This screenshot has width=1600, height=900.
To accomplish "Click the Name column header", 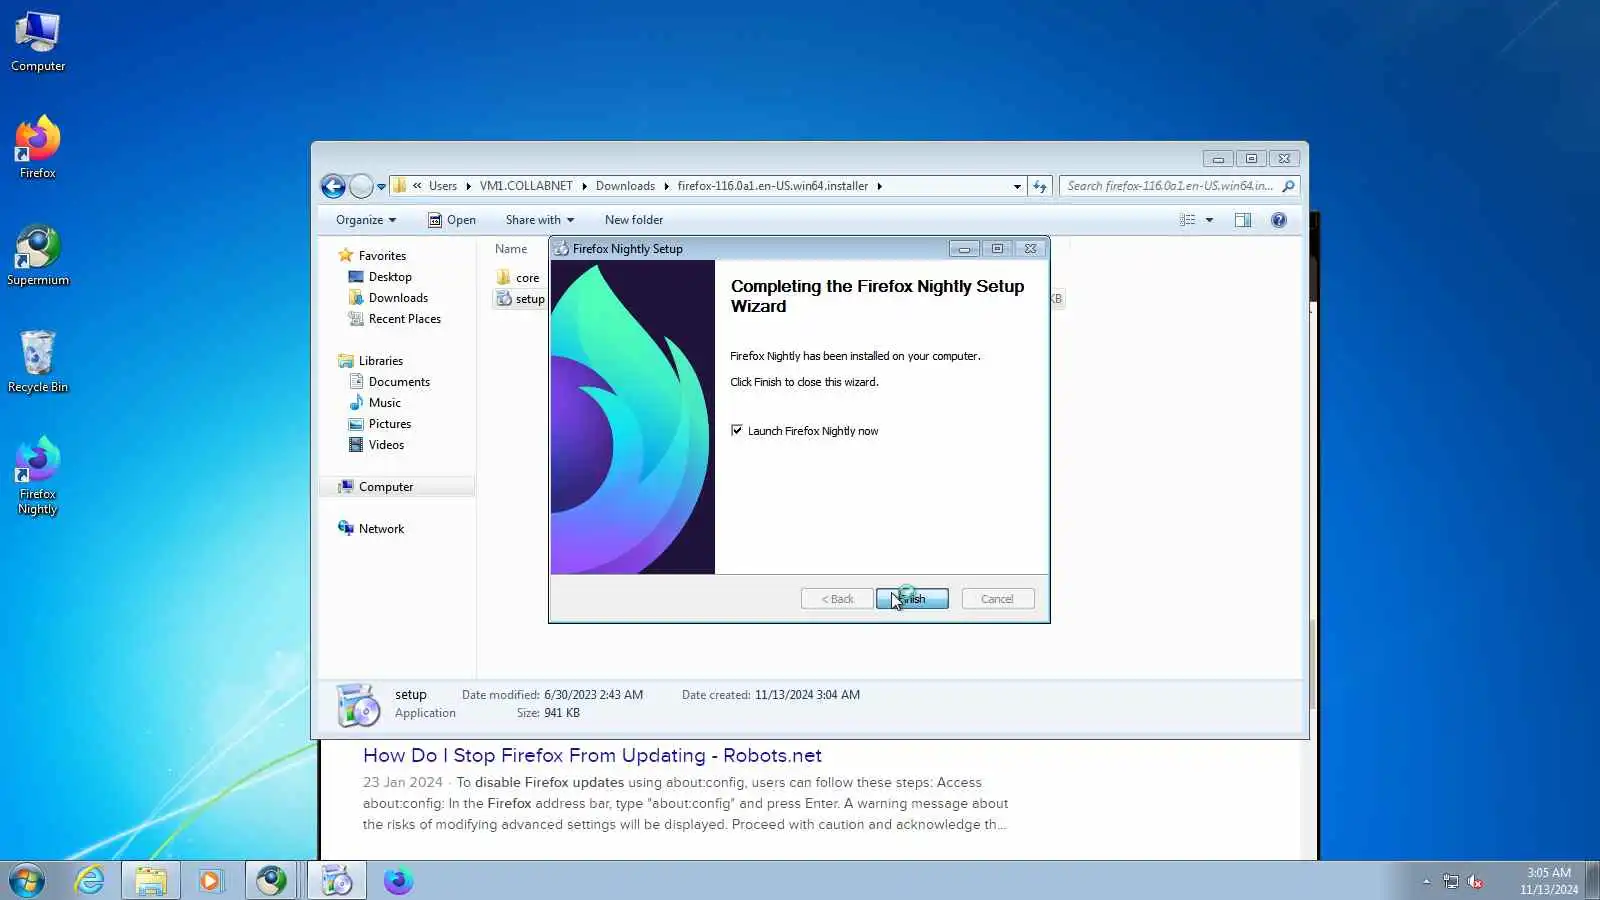I will (x=511, y=249).
